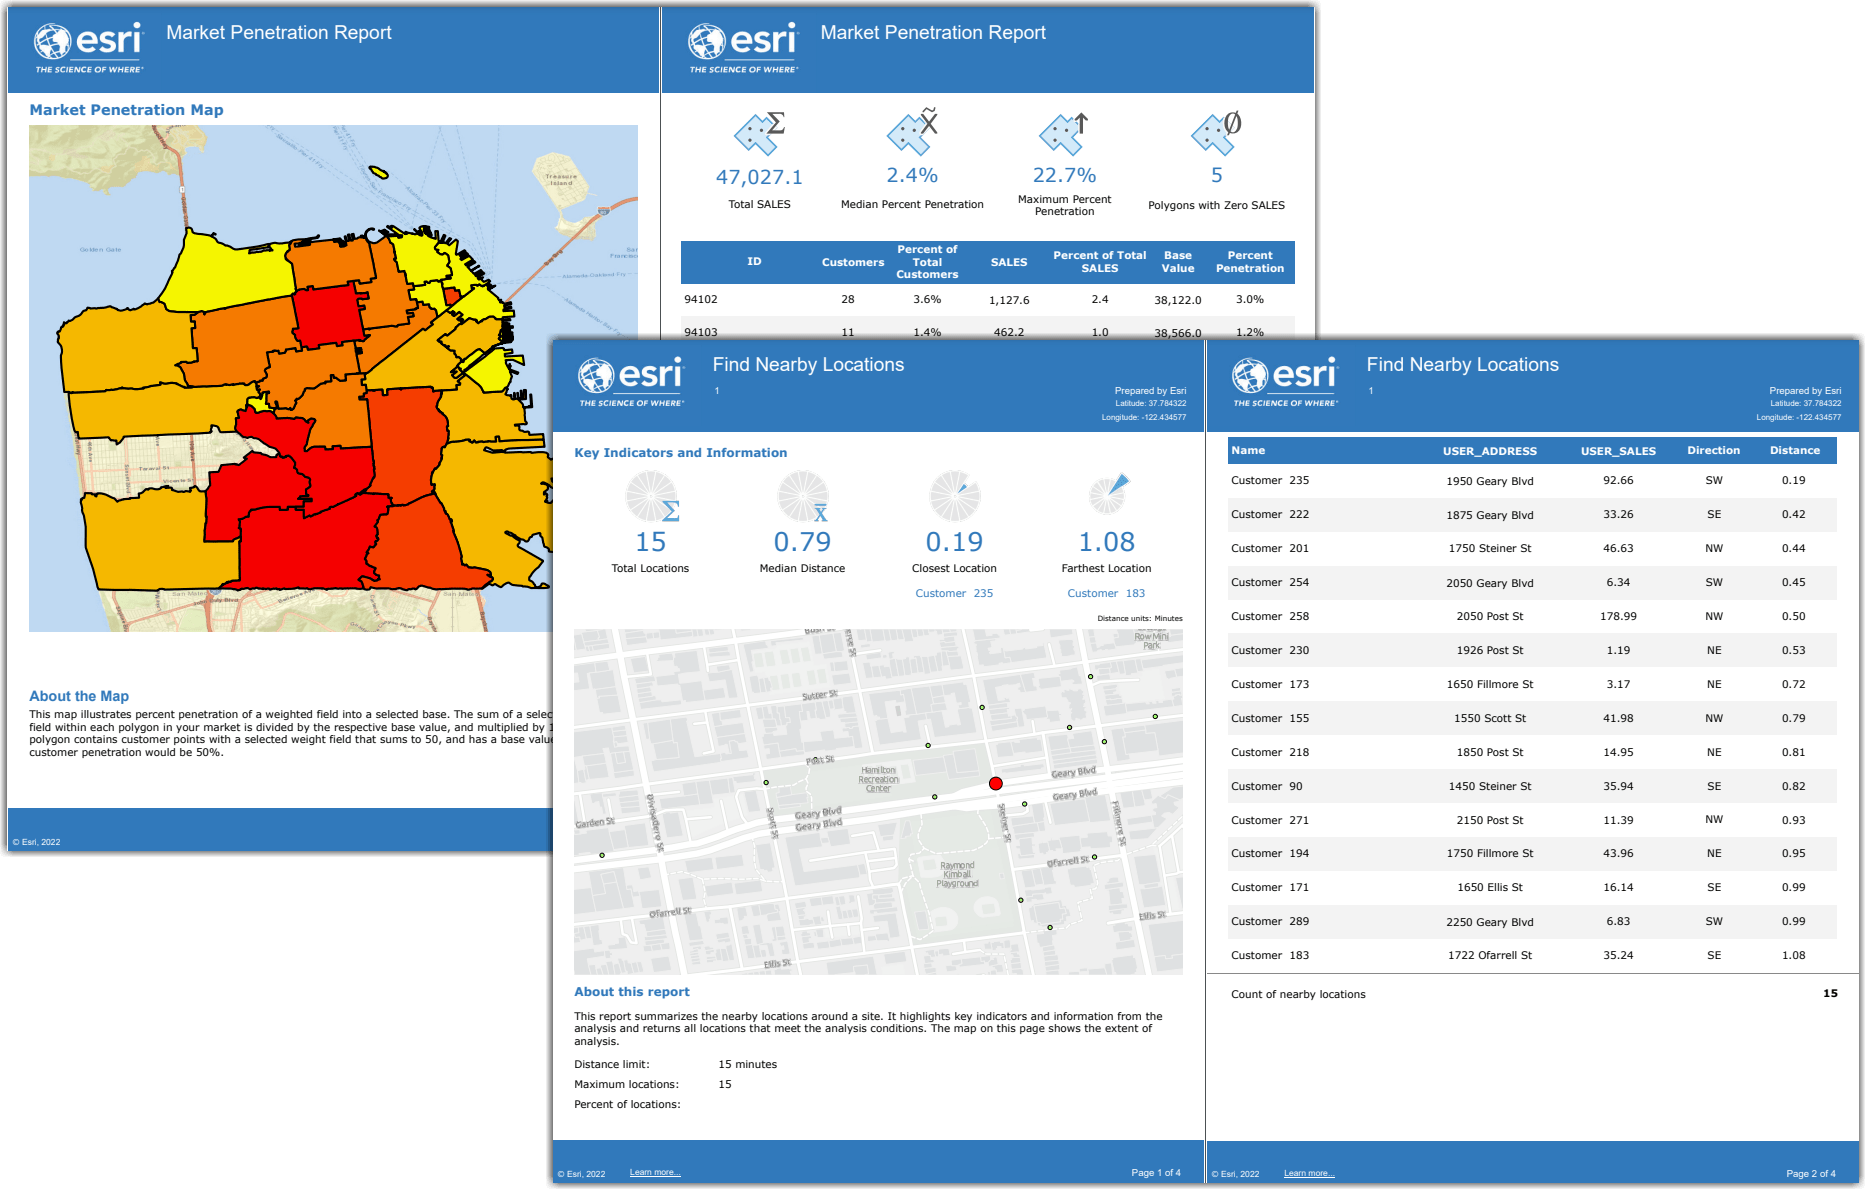Image resolution: width=1866 pixels, height=1190 pixels.
Task: Select the red site marker on the map
Action: [996, 783]
